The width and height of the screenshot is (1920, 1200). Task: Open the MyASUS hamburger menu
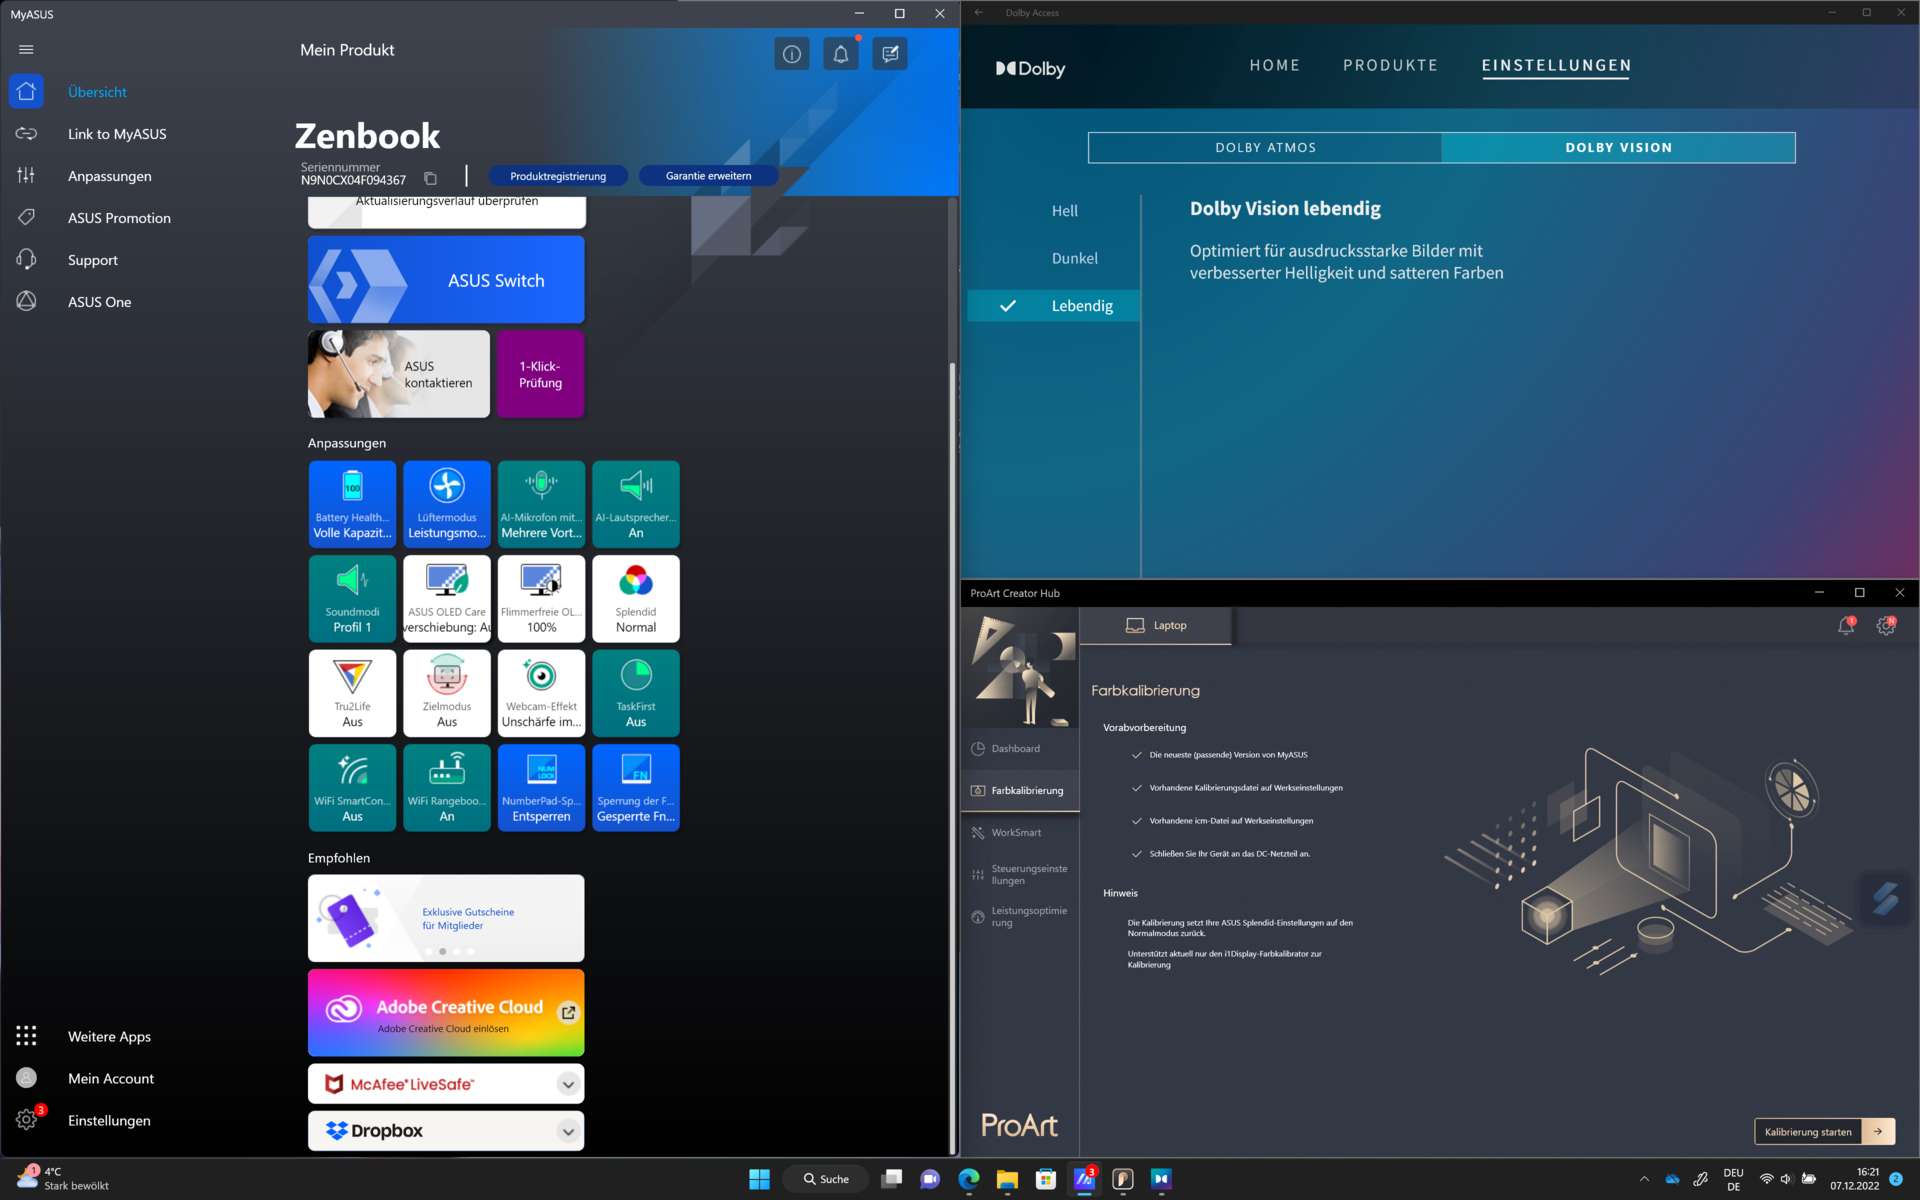coord(26,50)
